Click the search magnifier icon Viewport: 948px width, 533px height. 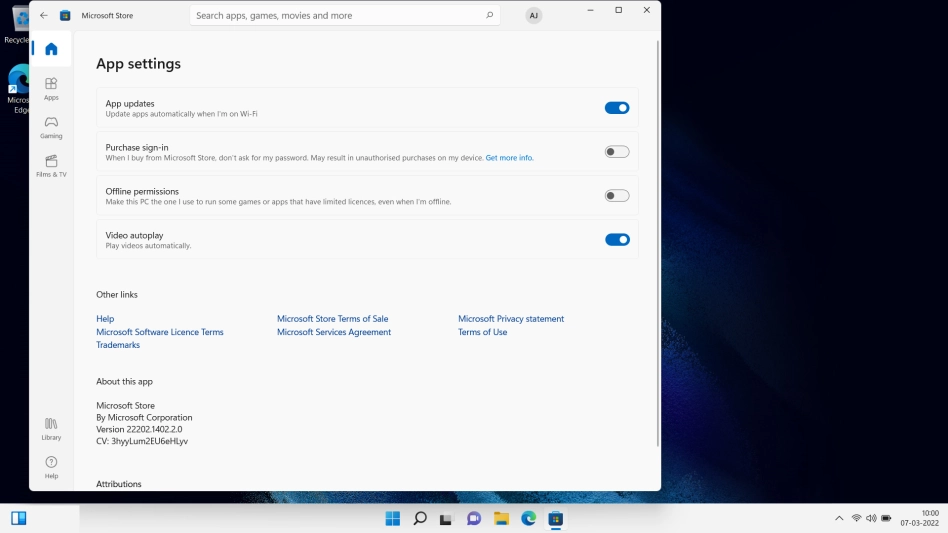(x=489, y=16)
